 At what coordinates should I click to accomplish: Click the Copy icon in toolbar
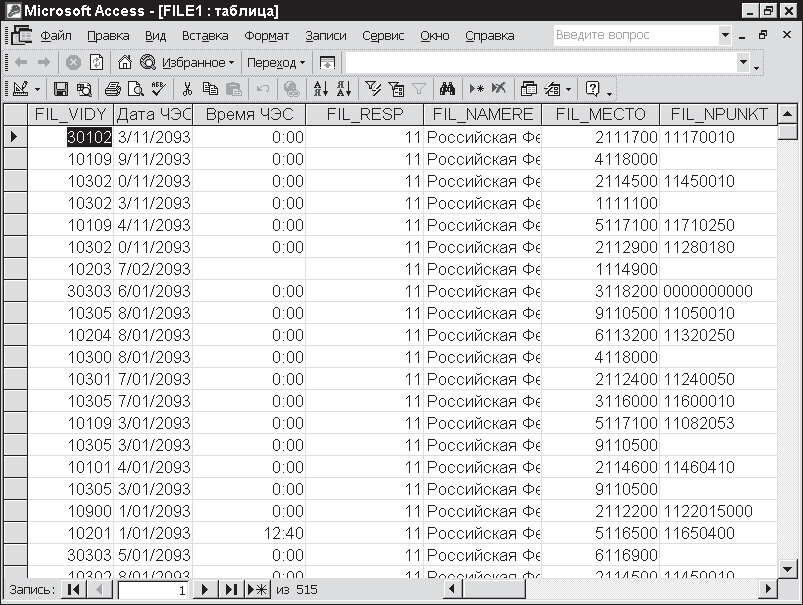click(208, 89)
